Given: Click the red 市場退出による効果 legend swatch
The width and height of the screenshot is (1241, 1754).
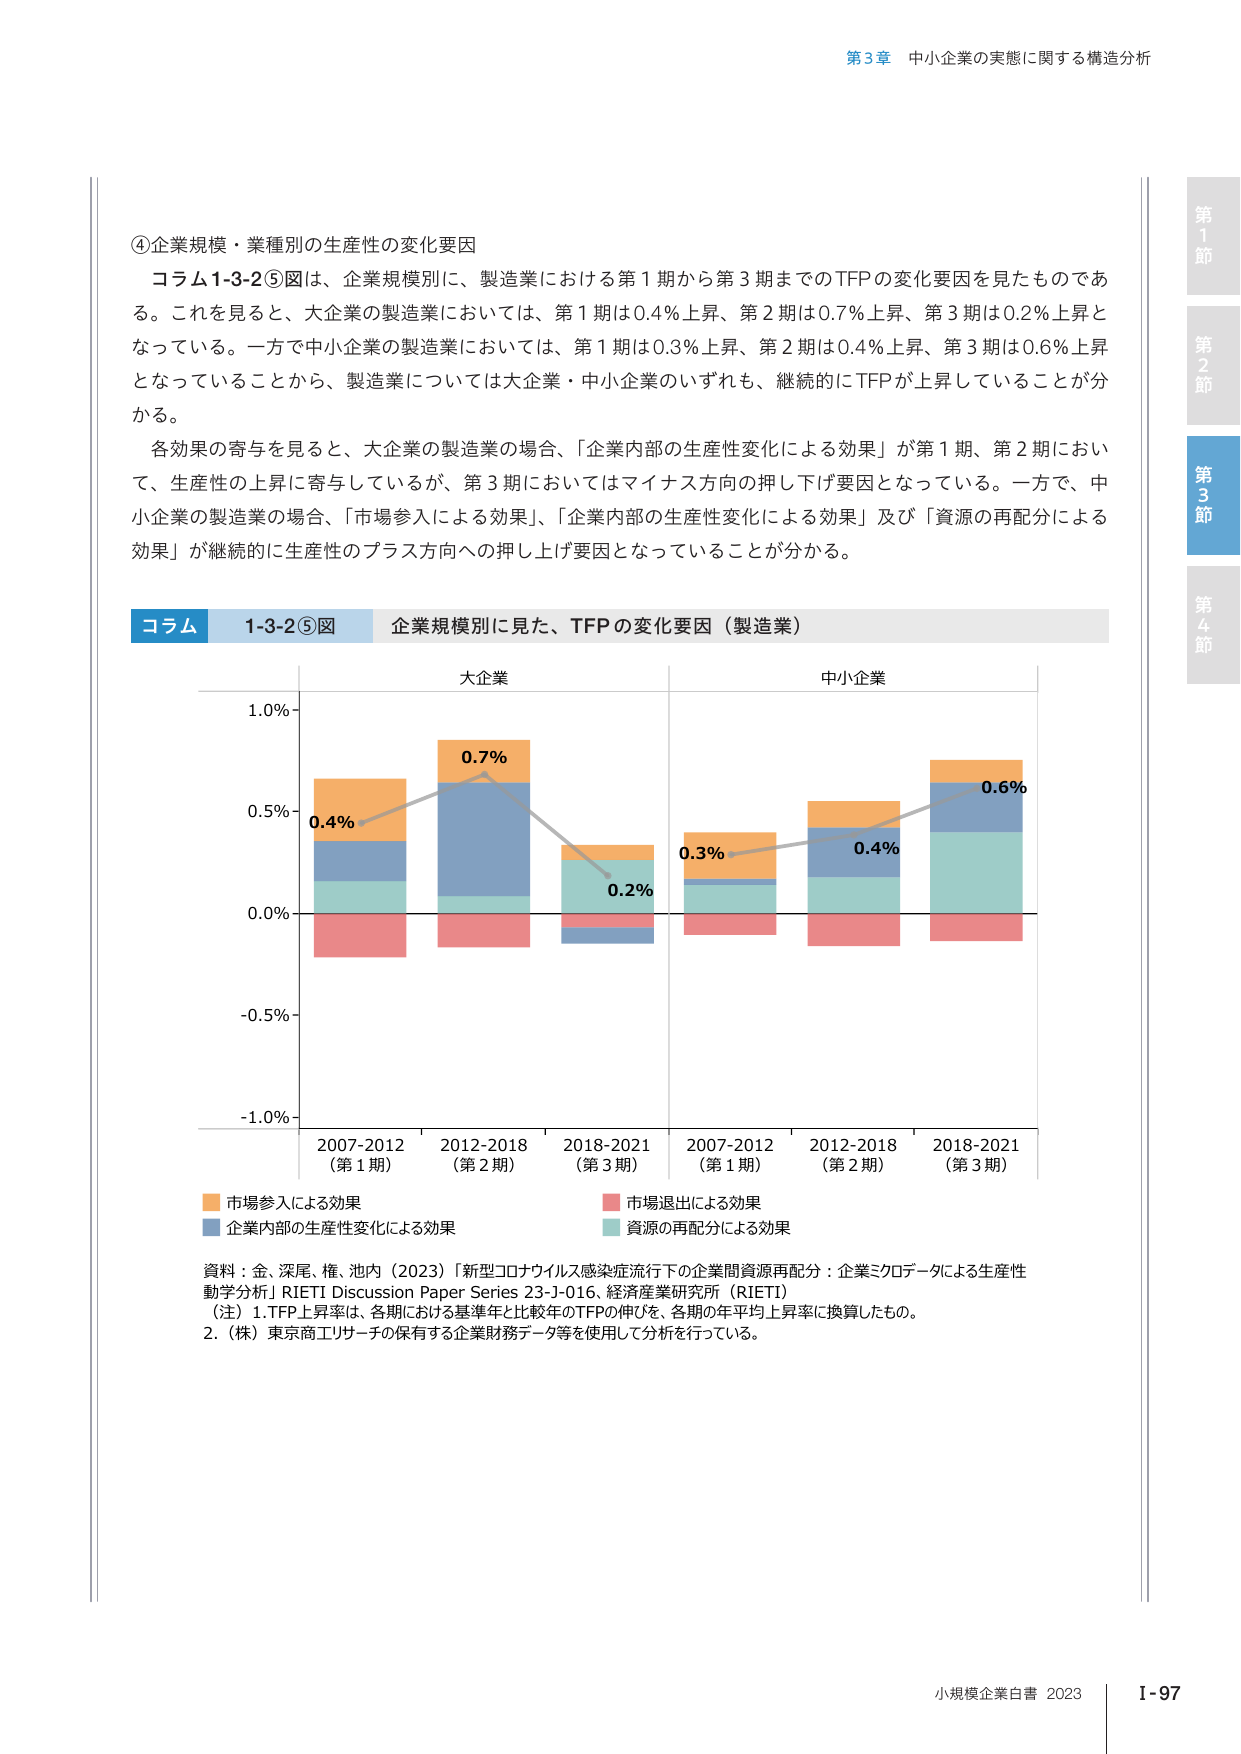Looking at the screenshot, I should 611,1202.
